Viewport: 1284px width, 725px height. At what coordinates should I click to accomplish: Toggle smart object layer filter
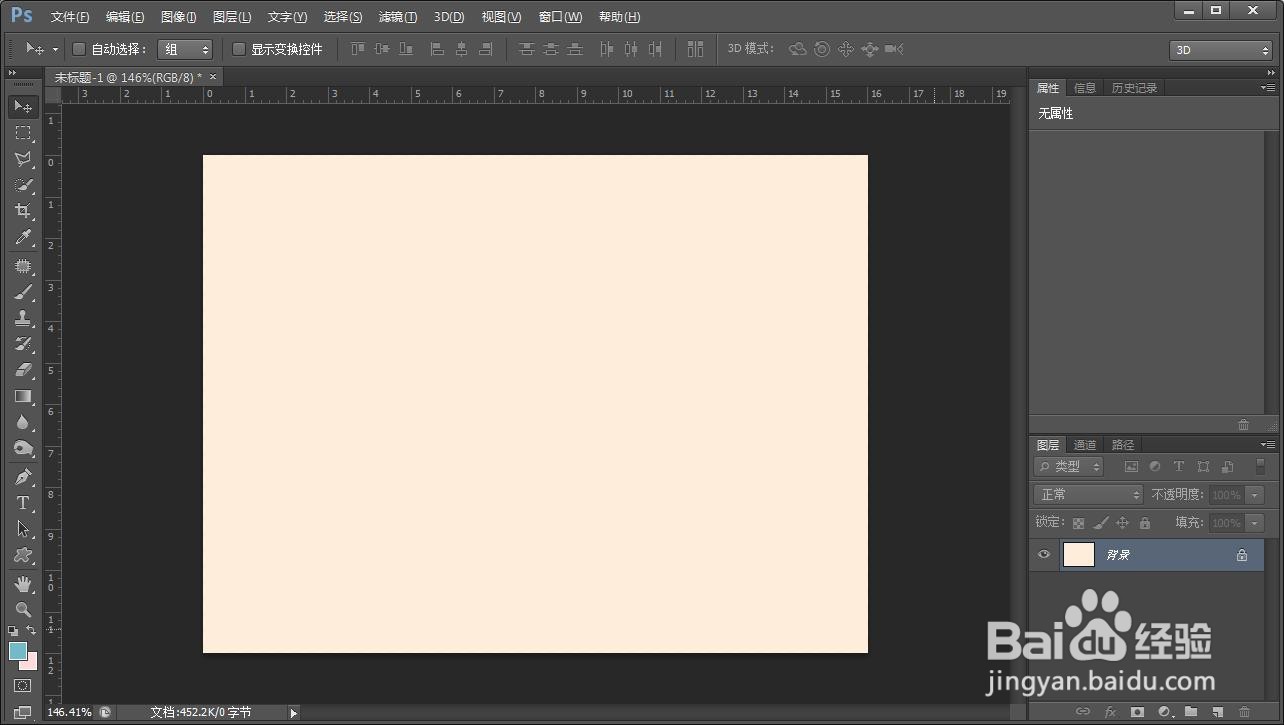pyautogui.click(x=1227, y=466)
